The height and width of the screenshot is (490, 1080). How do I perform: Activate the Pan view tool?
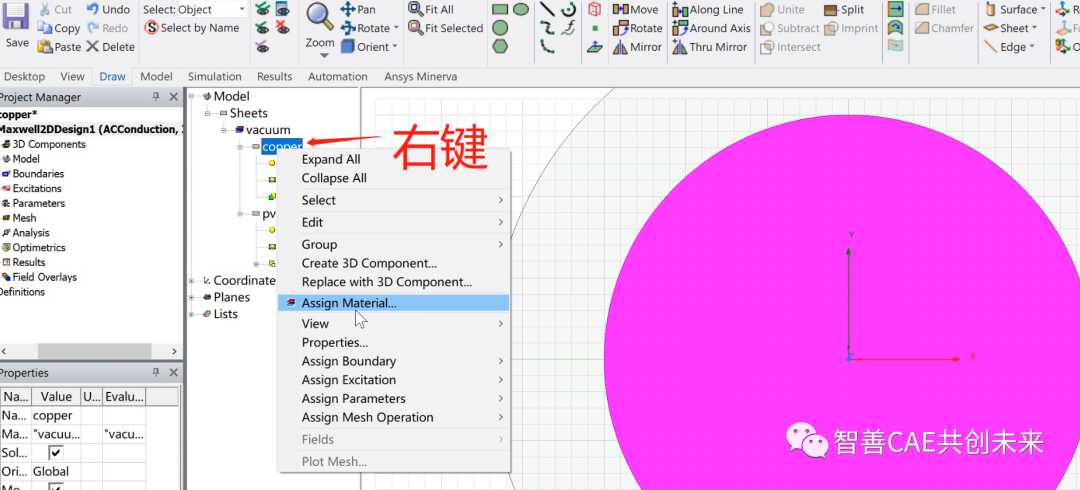tap(358, 10)
